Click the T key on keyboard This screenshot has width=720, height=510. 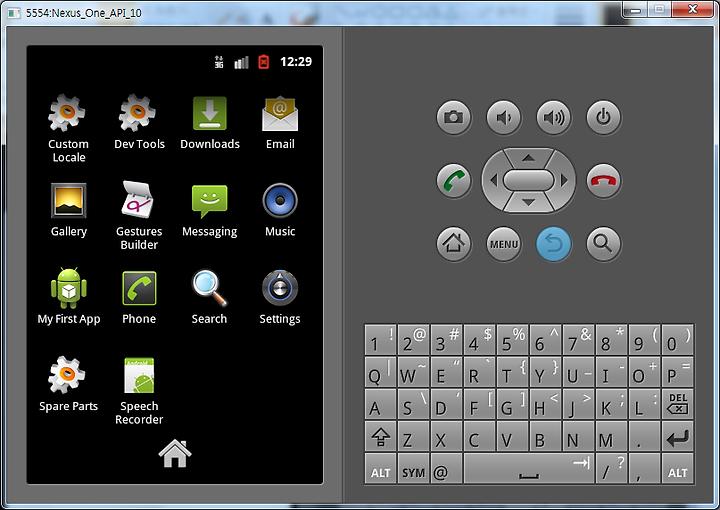point(513,372)
